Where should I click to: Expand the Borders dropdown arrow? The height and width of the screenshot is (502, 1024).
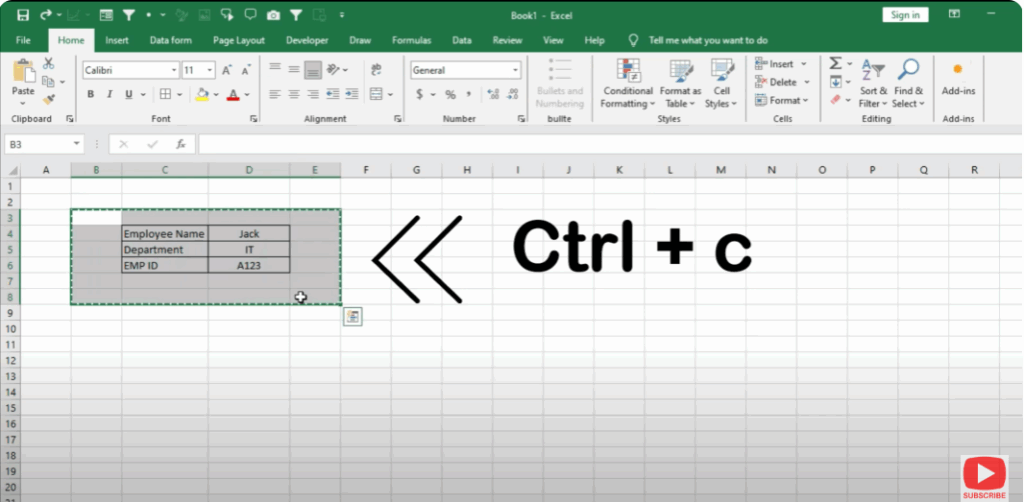[179, 95]
